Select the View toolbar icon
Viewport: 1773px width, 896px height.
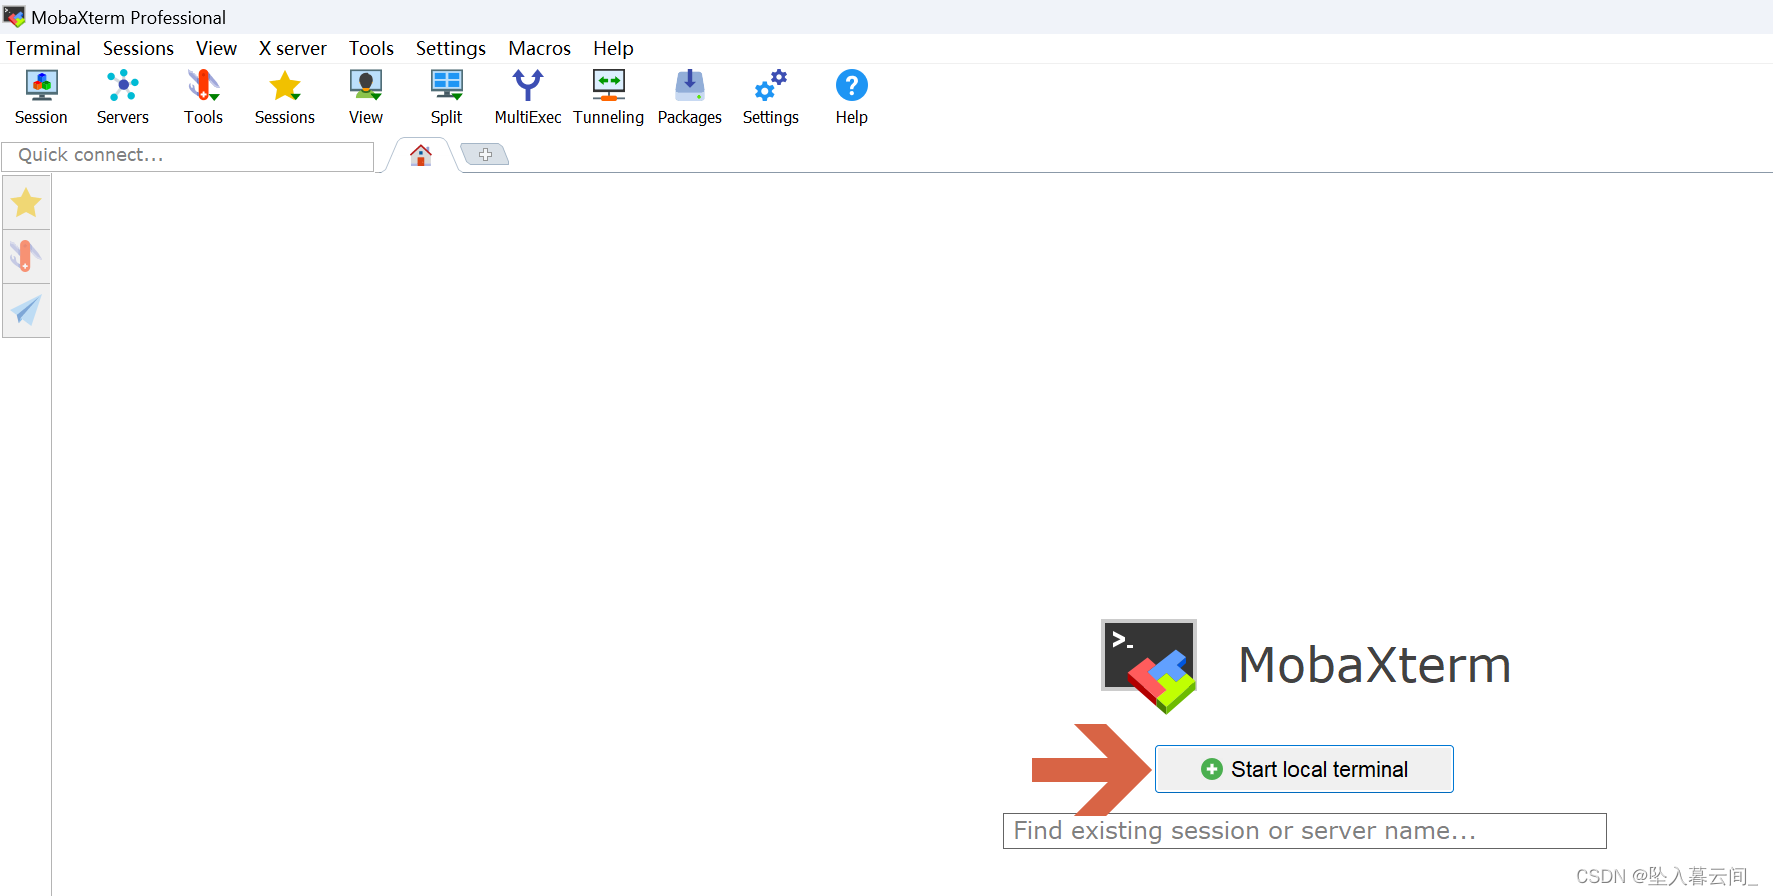point(365,97)
